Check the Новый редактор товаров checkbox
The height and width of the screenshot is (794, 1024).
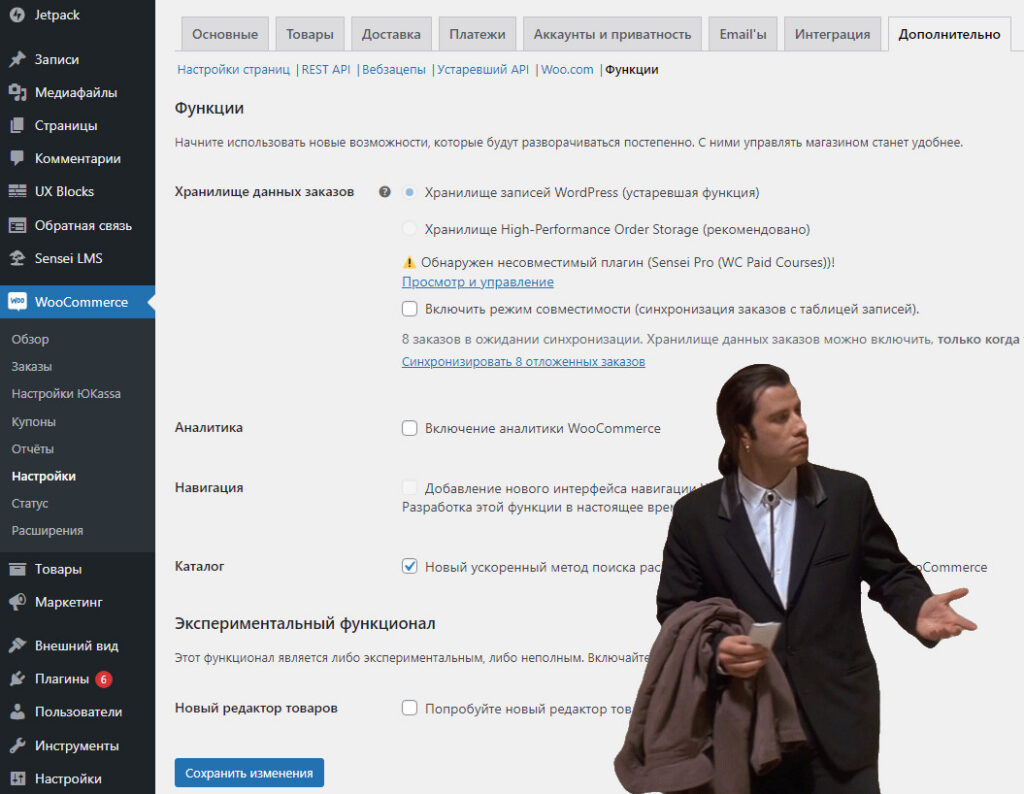409,708
